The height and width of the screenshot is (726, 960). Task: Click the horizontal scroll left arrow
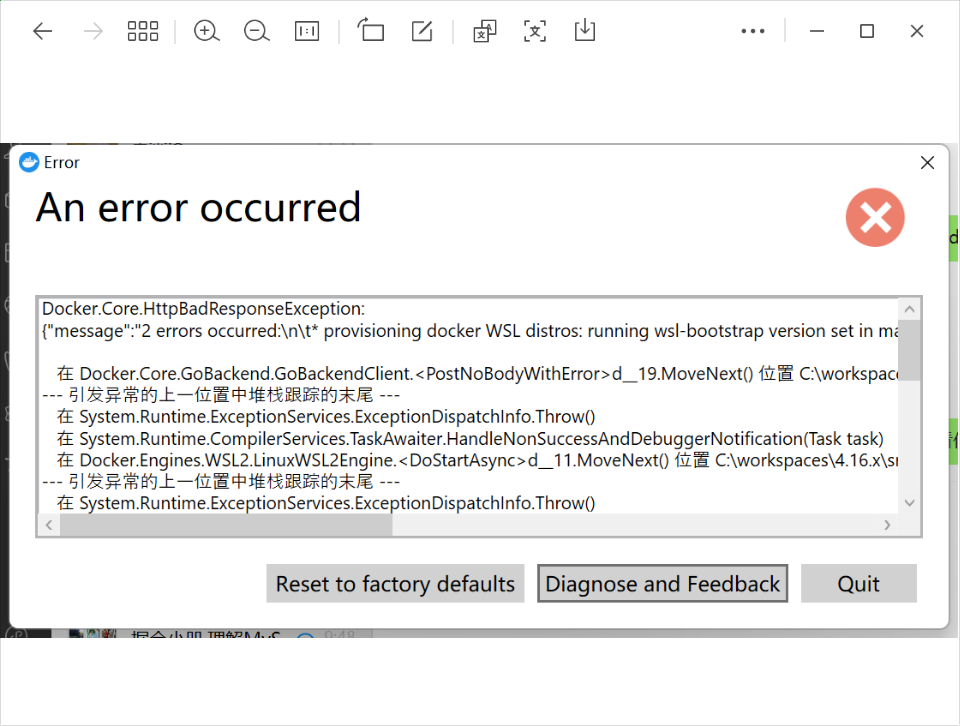point(49,525)
